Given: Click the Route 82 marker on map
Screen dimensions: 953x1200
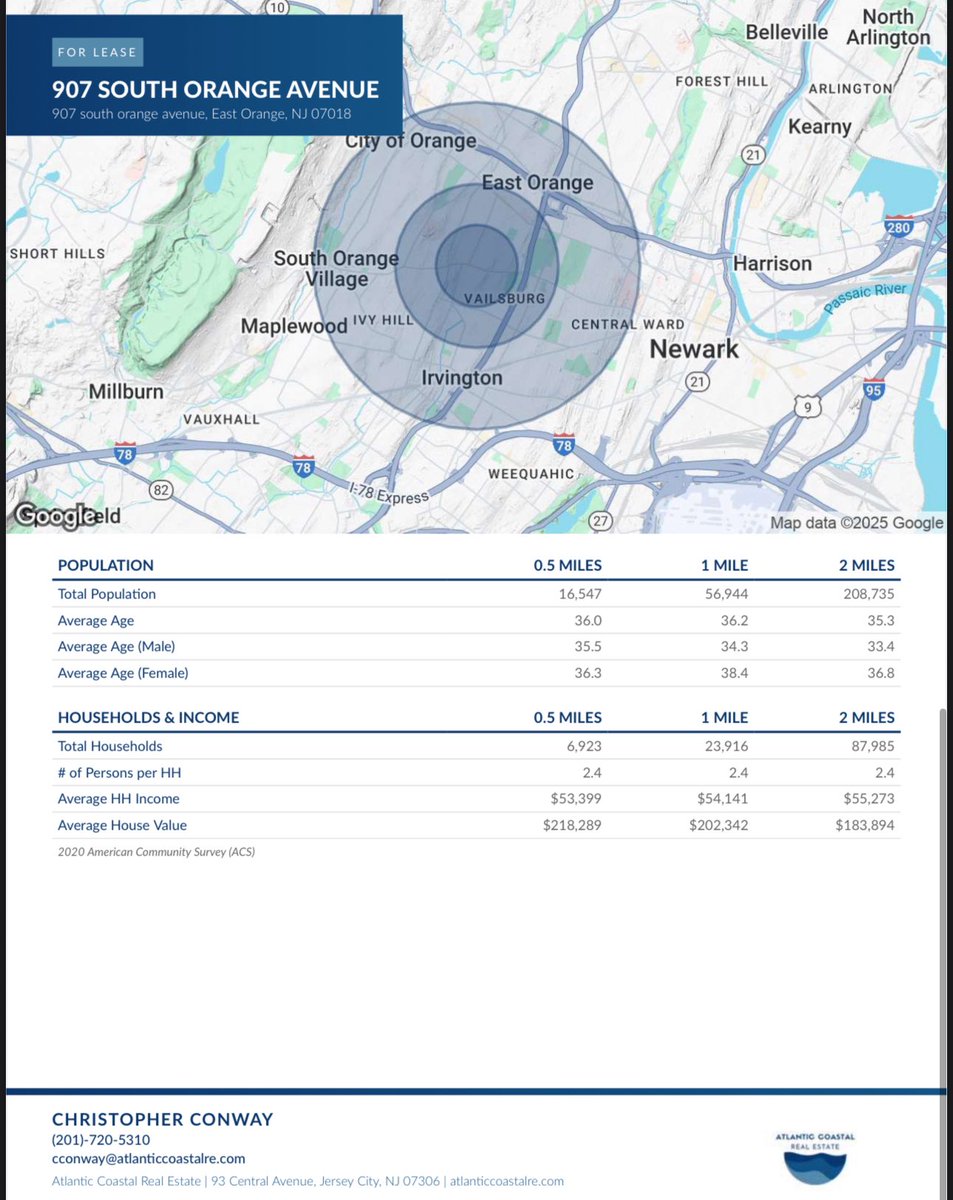Looking at the screenshot, I should coord(160,489).
